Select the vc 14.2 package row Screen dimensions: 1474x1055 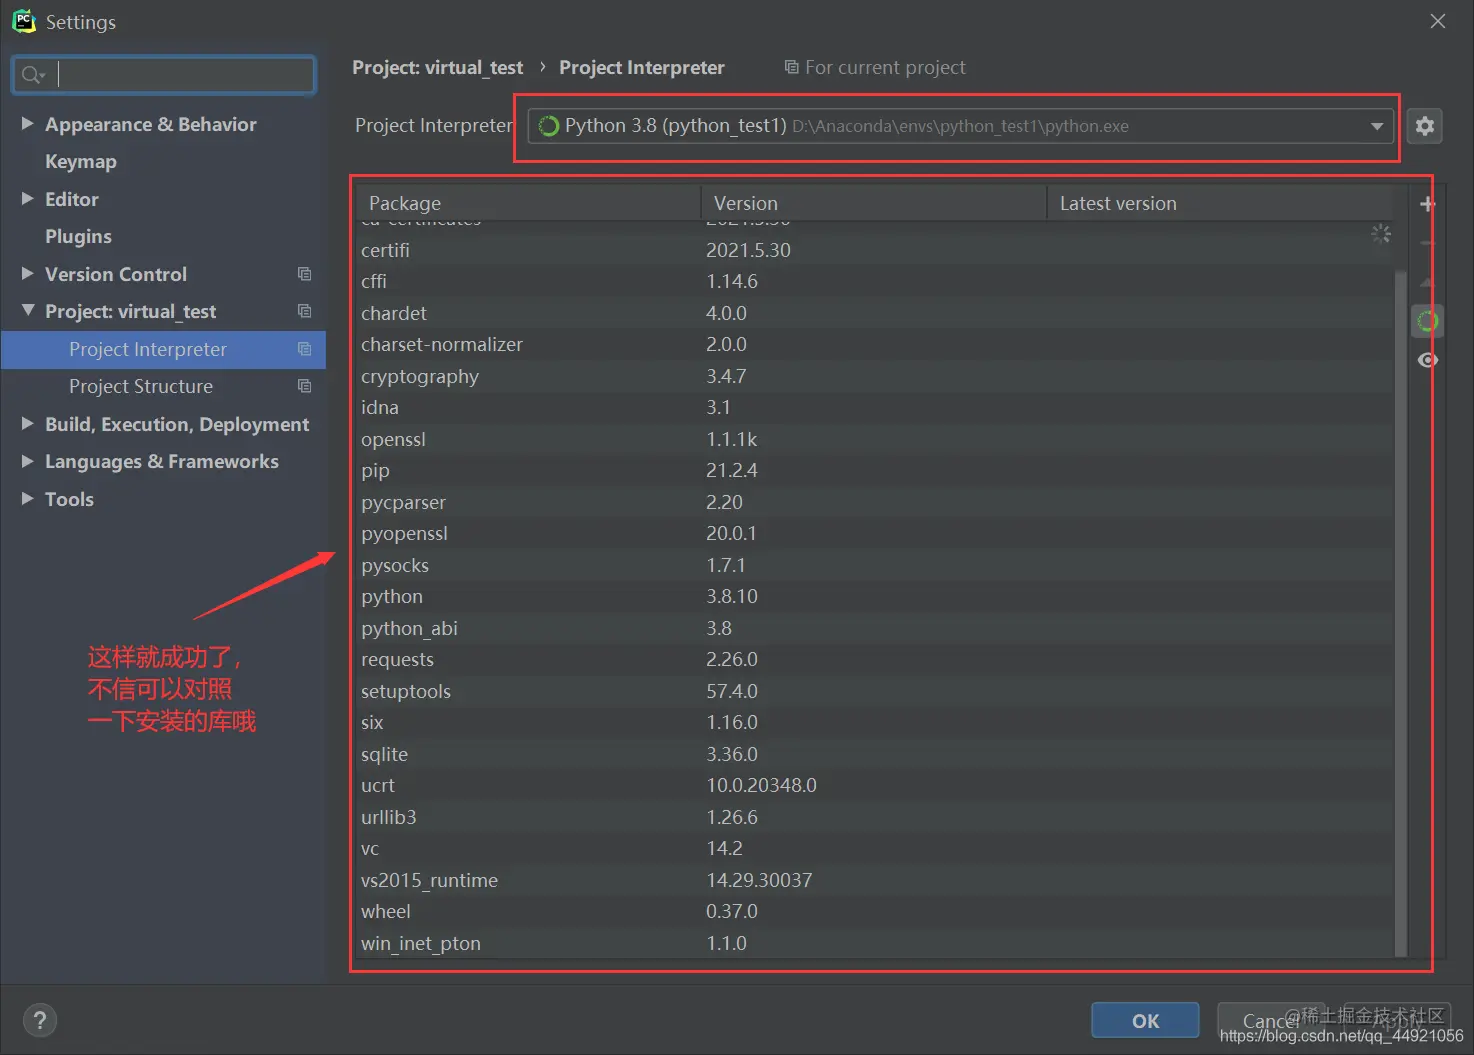(876, 848)
